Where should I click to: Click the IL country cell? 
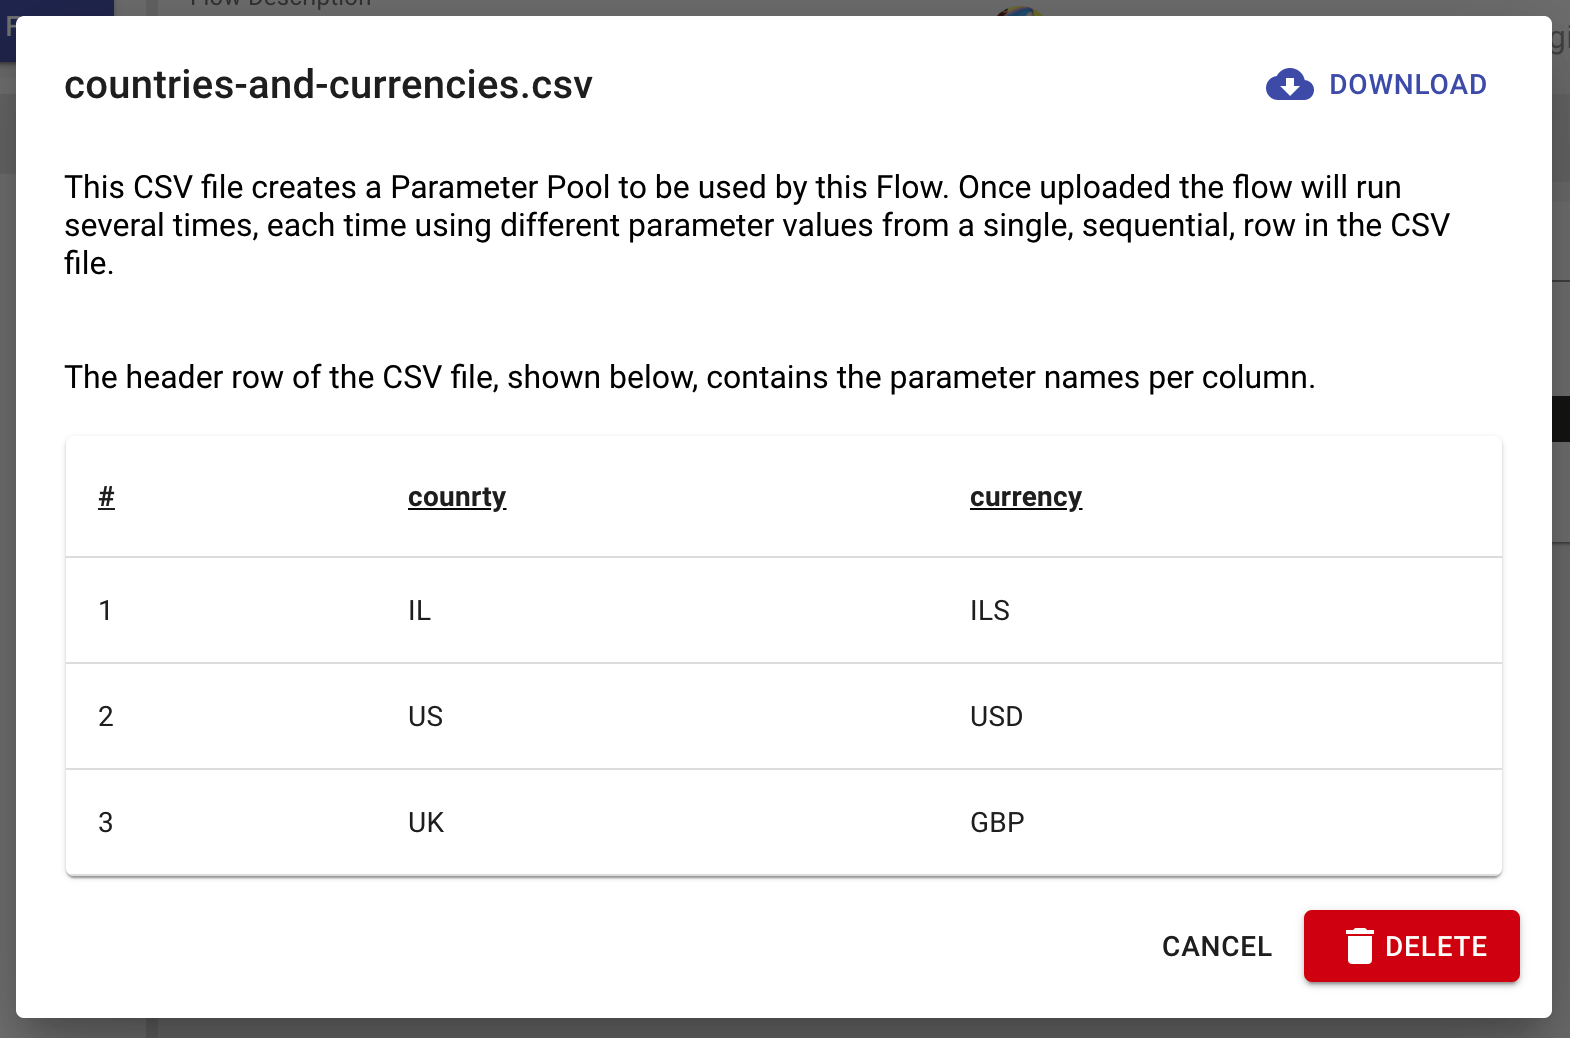(419, 610)
